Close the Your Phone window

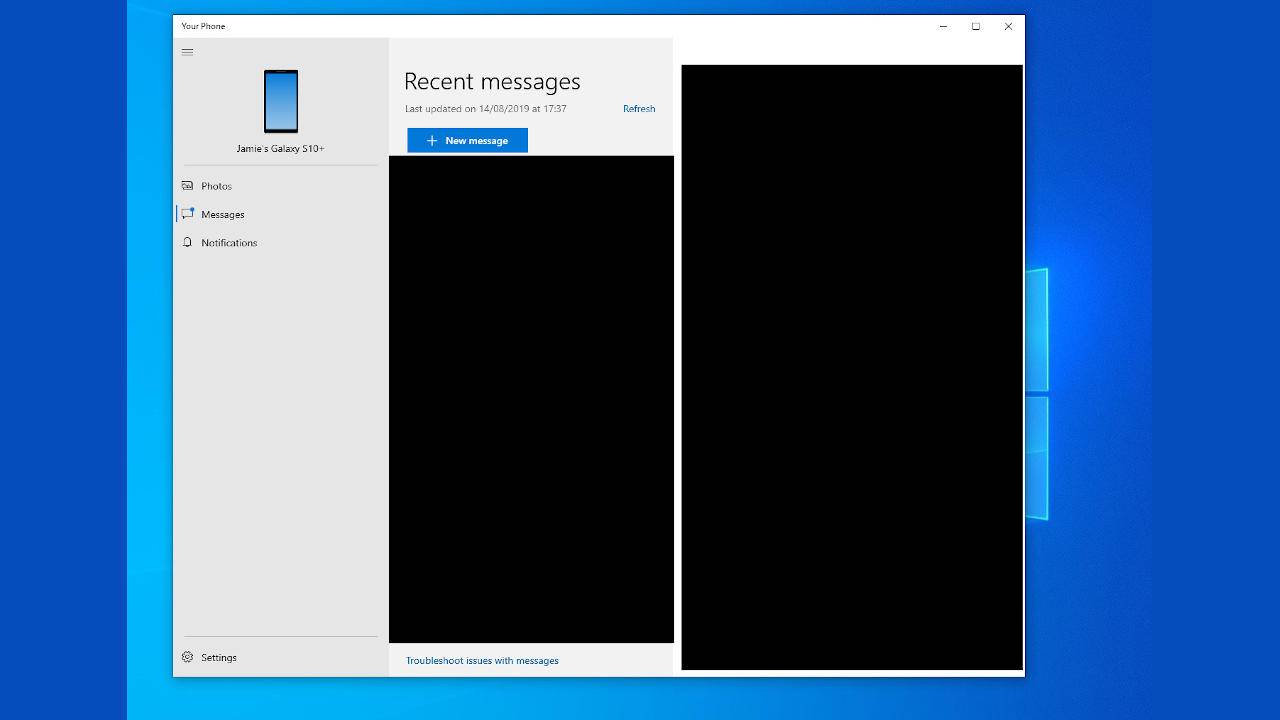(x=1008, y=26)
